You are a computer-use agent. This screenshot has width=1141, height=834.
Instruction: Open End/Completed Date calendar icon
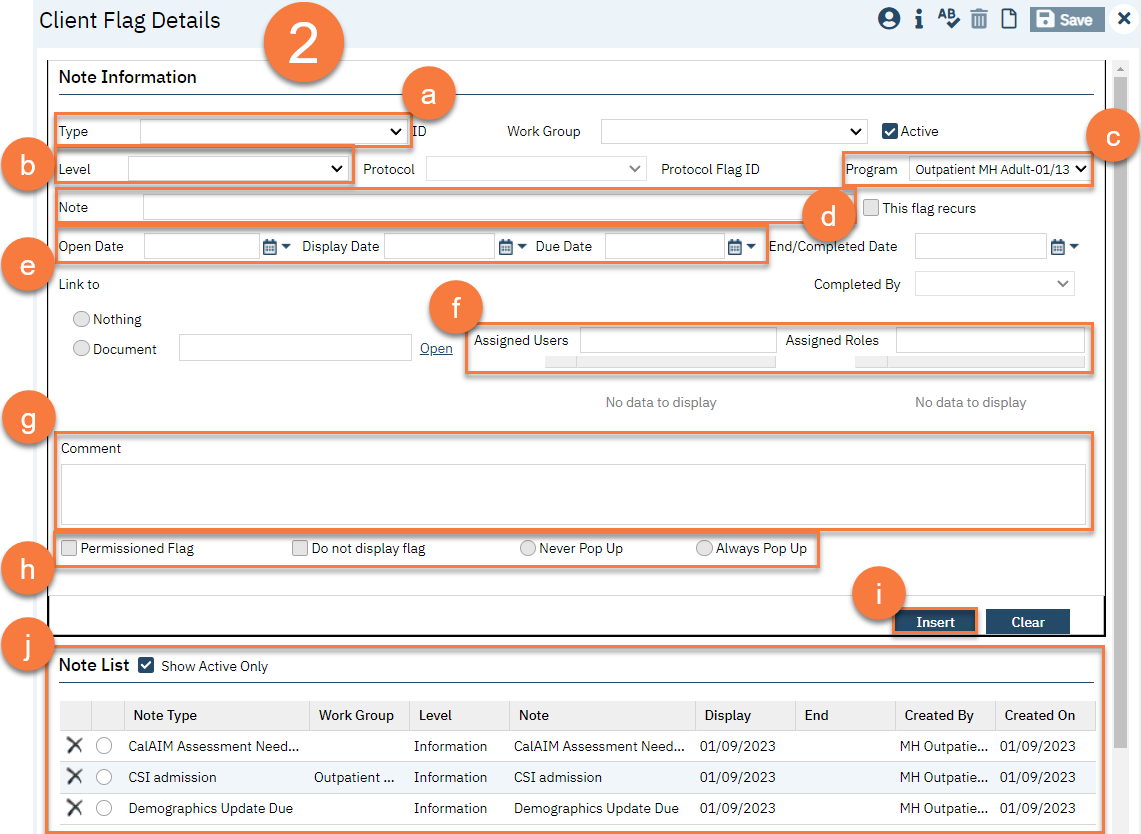1058,247
